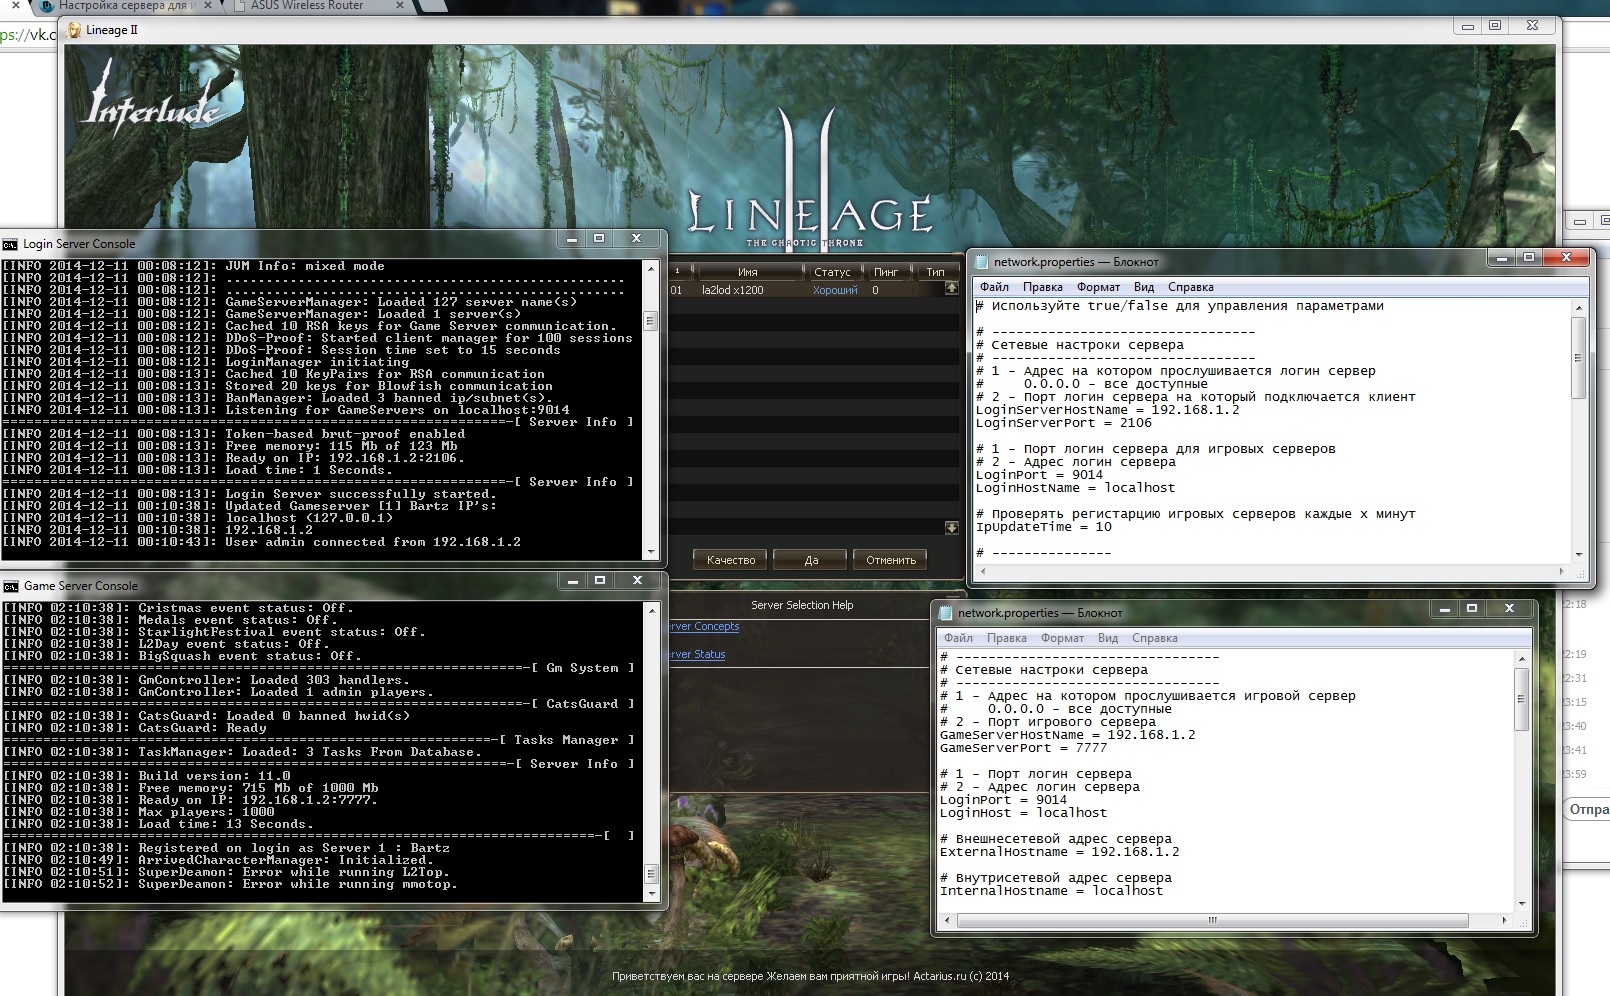This screenshot has width=1610, height=996.
Task: Click the IpUpdateTime = 10 line
Action: [1043, 527]
